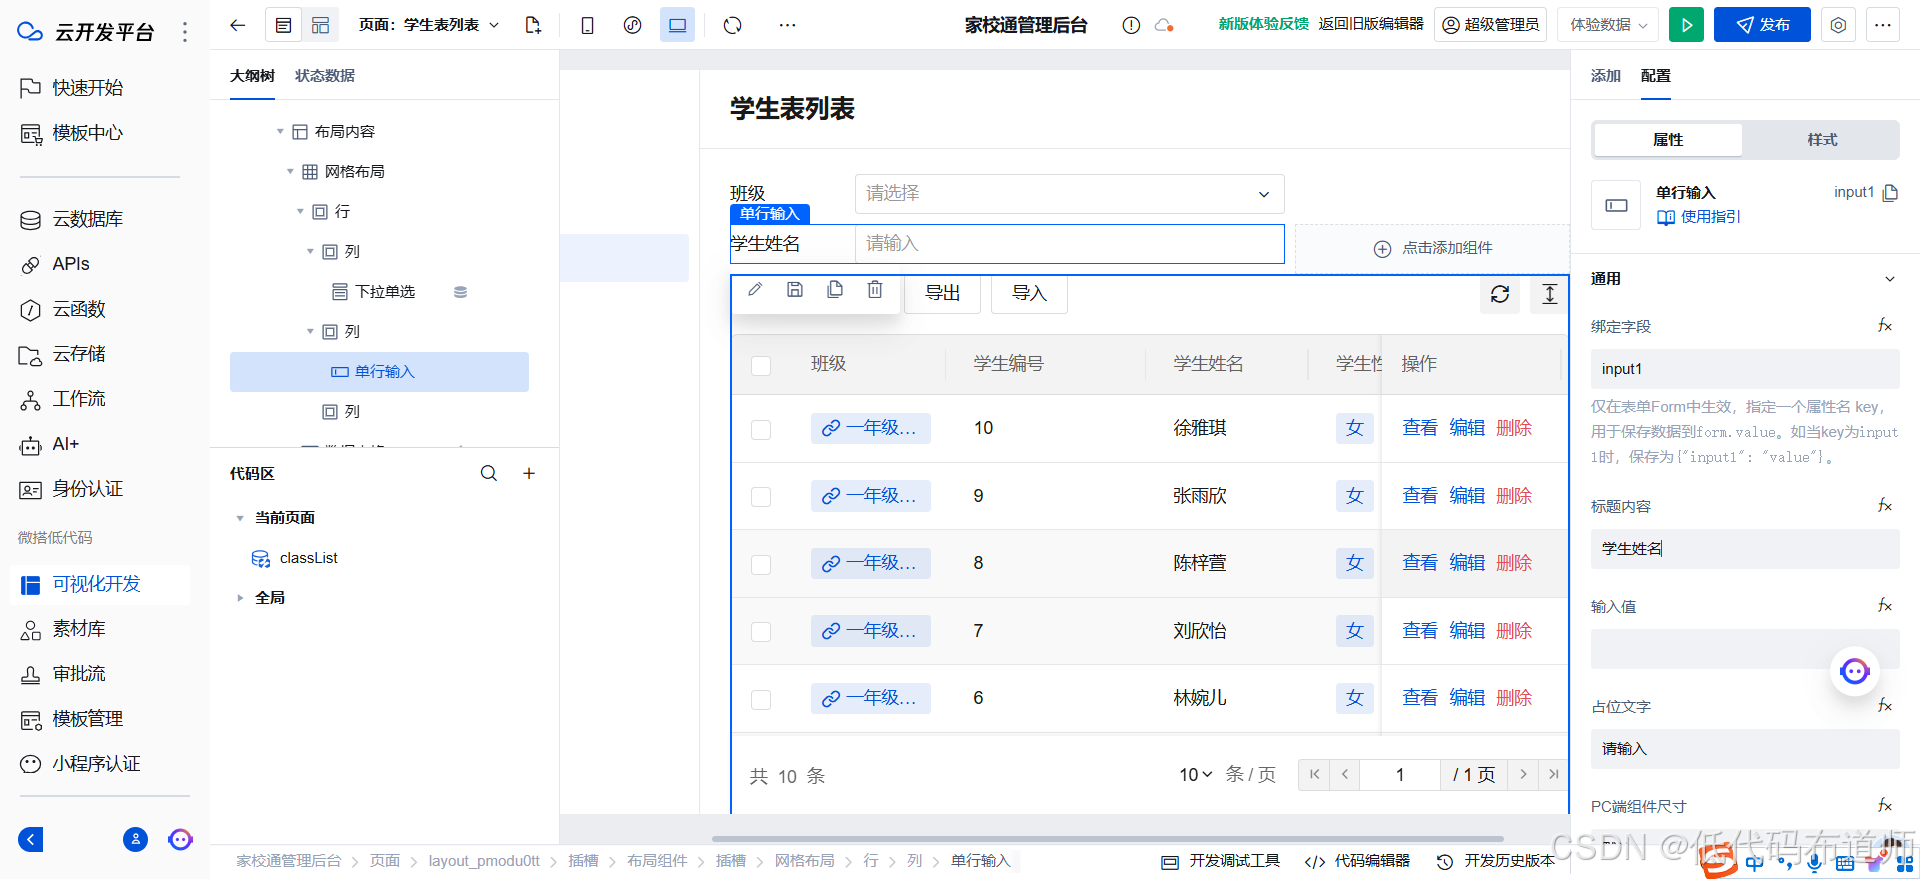Check the row for 徐雅琪

tap(761, 429)
